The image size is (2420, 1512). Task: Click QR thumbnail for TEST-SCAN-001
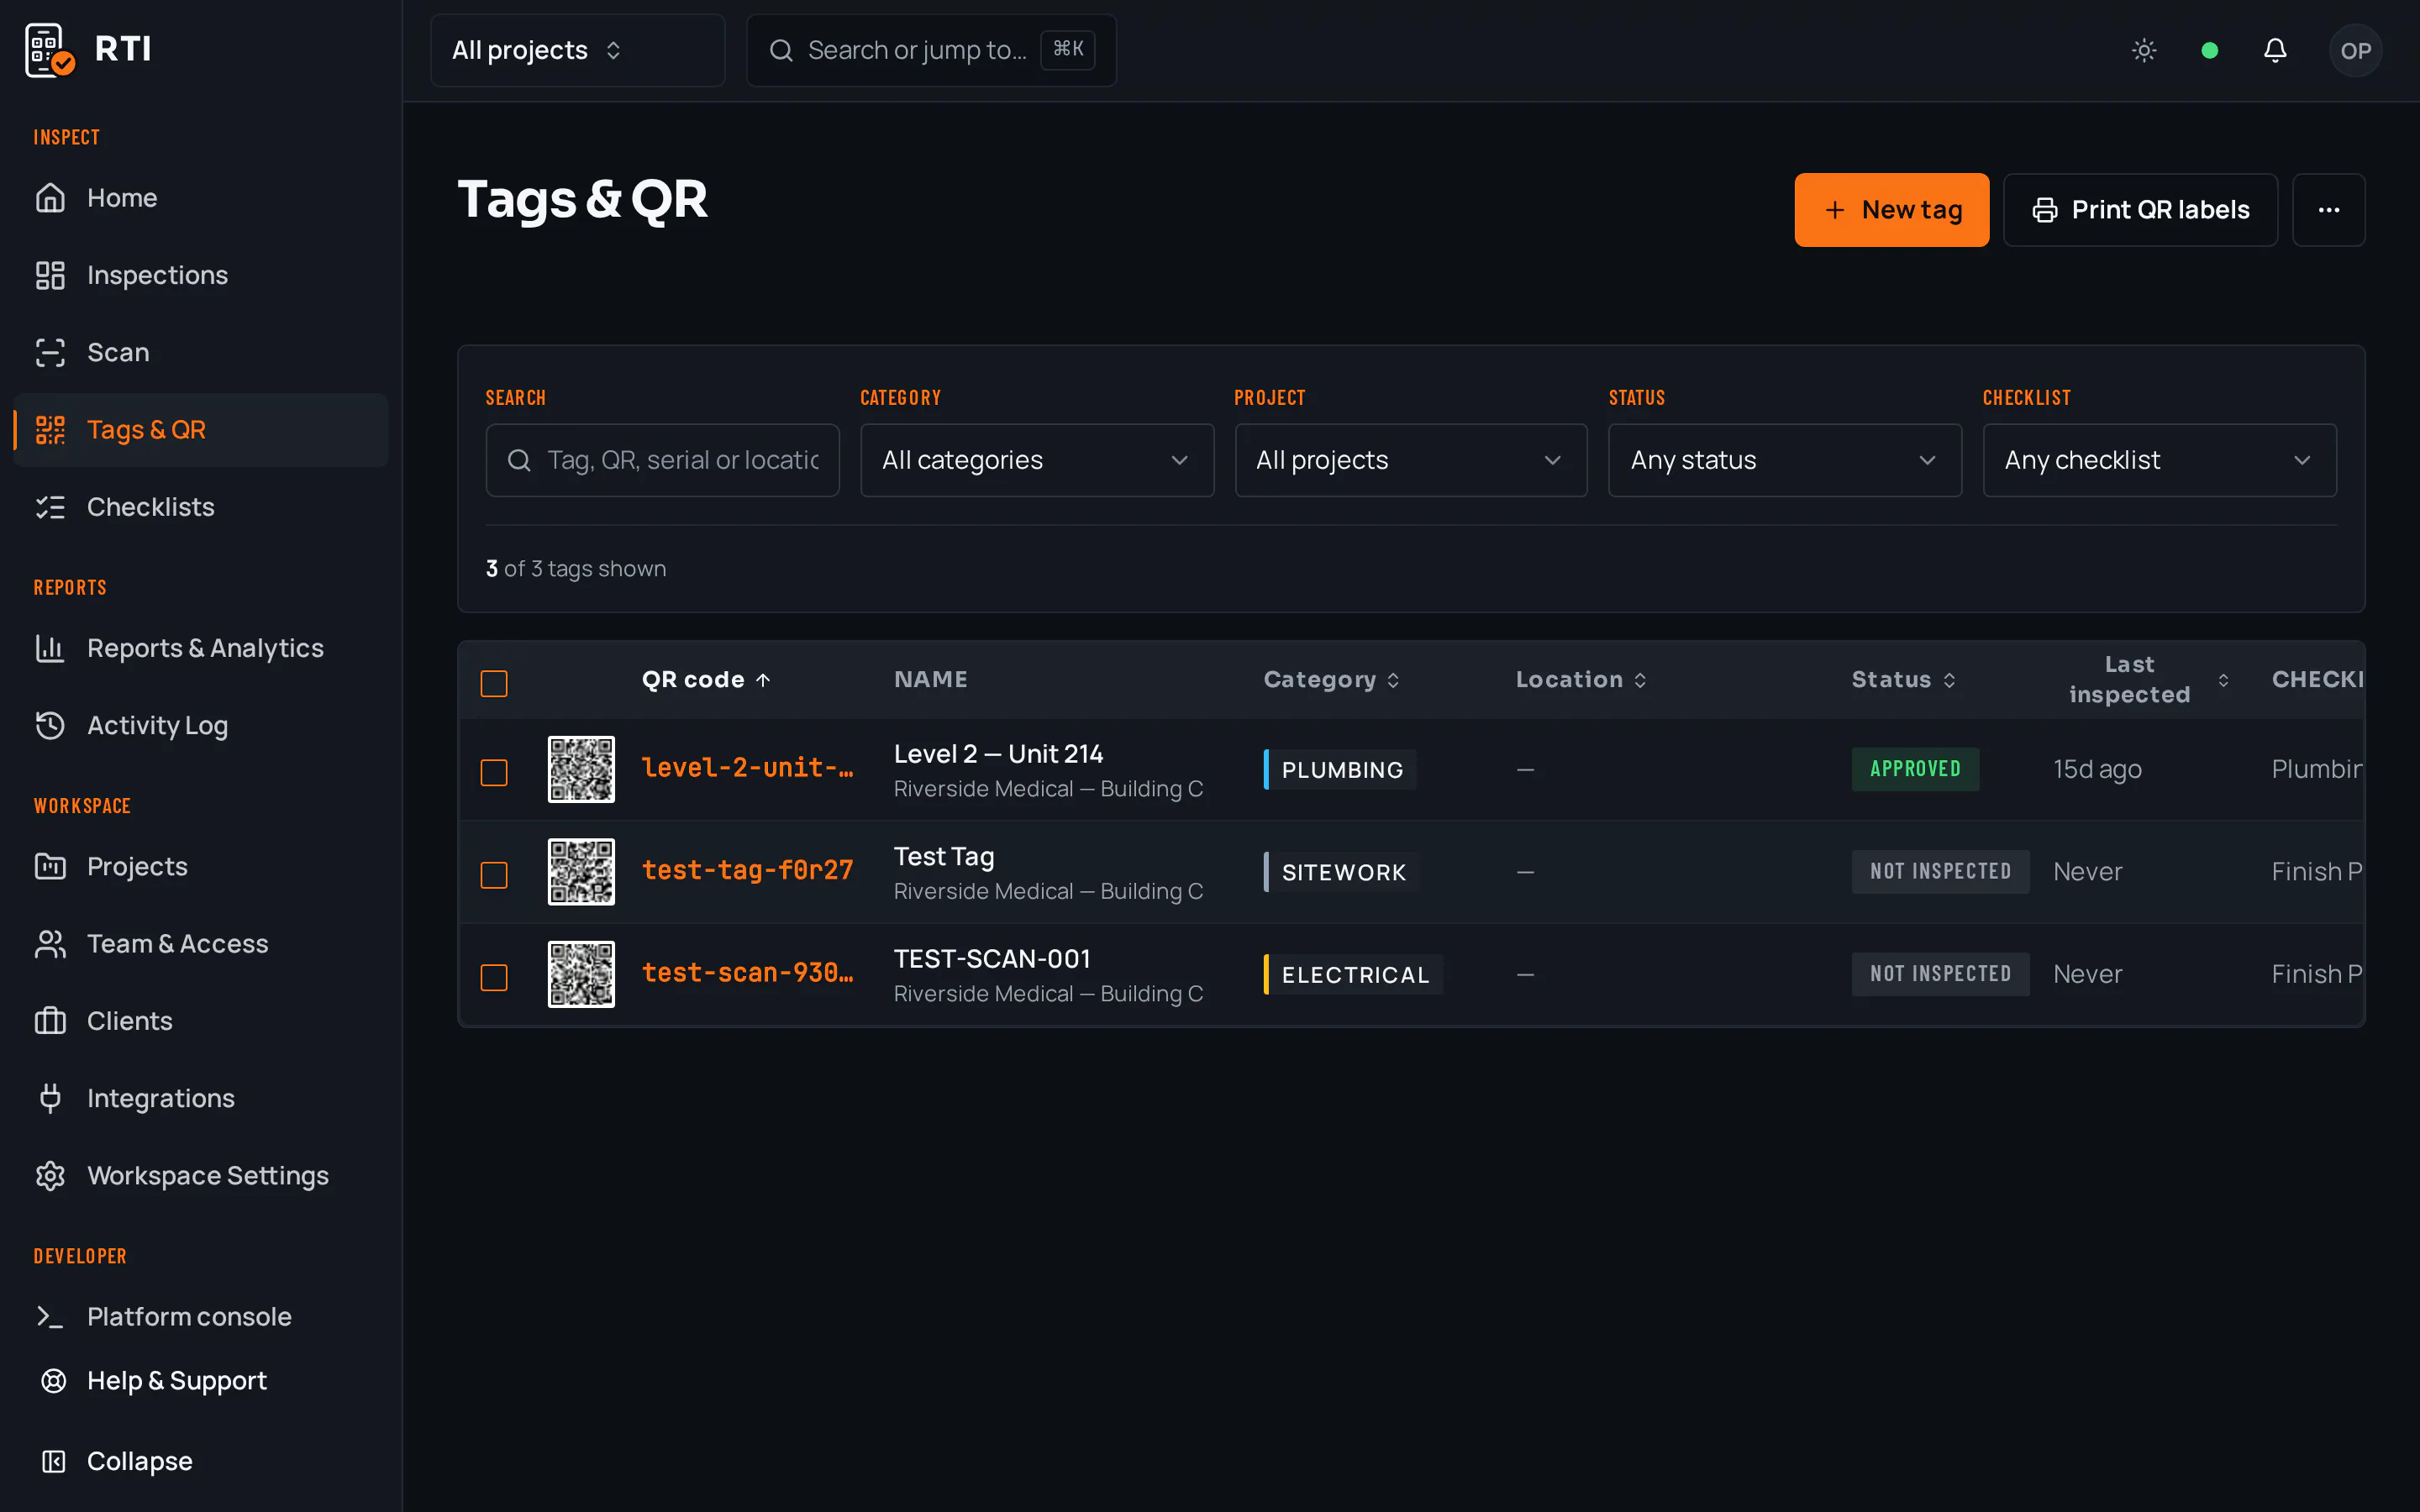coord(581,974)
